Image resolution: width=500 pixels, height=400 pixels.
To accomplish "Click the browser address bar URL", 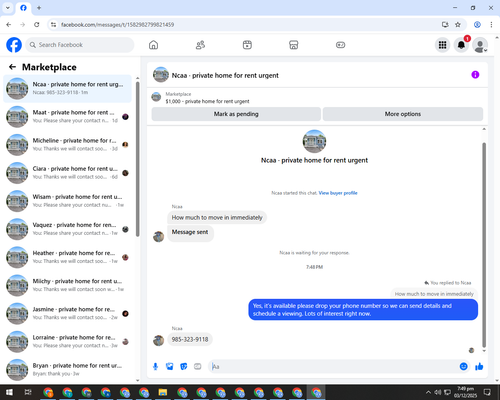I will pyautogui.click(x=117, y=25).
